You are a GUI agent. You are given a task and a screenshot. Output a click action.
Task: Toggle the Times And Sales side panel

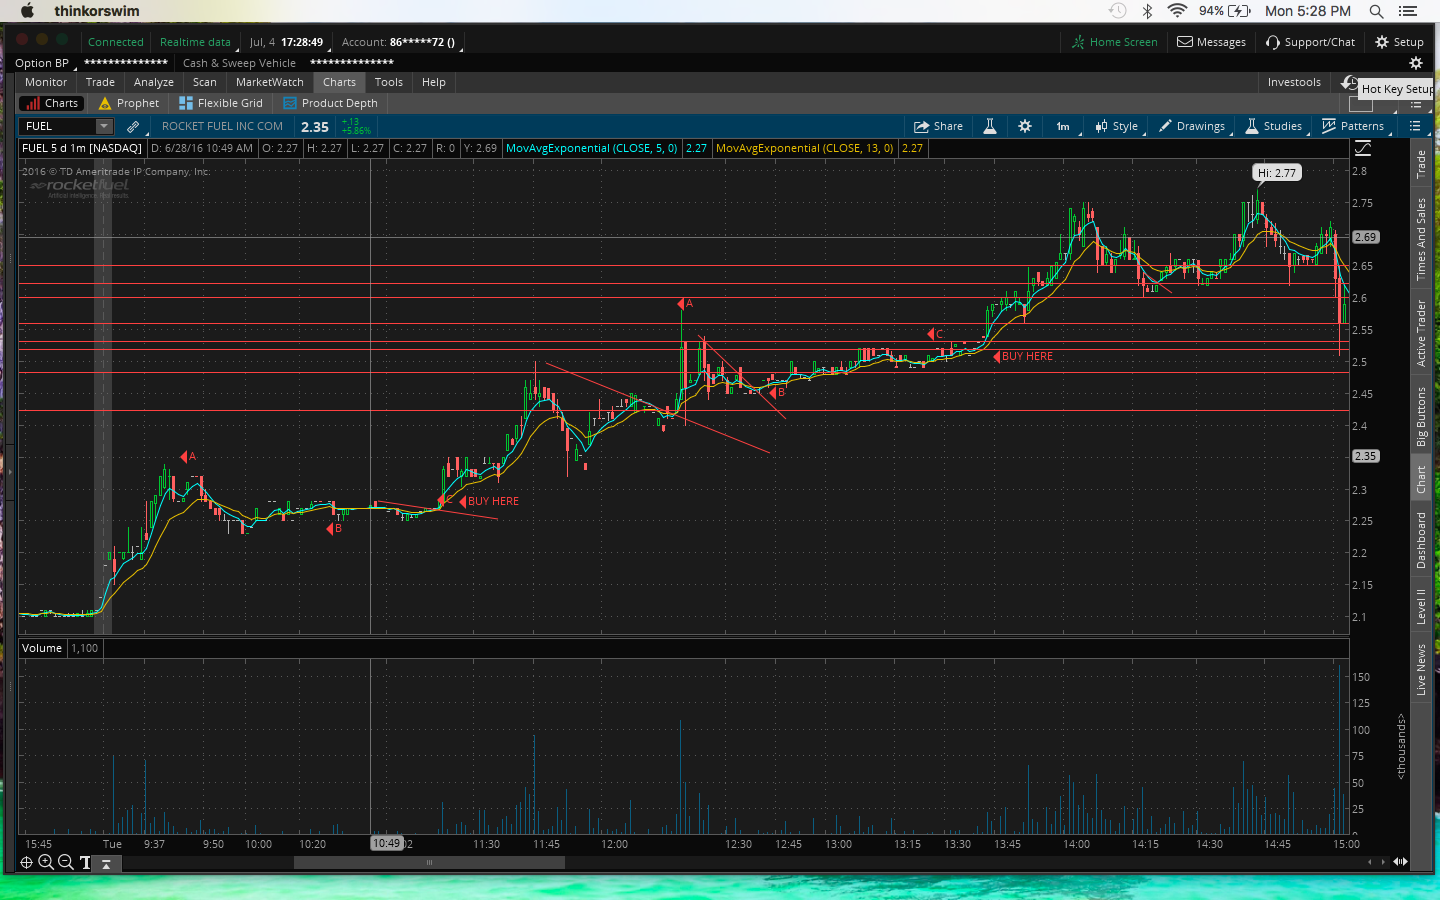pyautogui.click(x=1421, y=239)
